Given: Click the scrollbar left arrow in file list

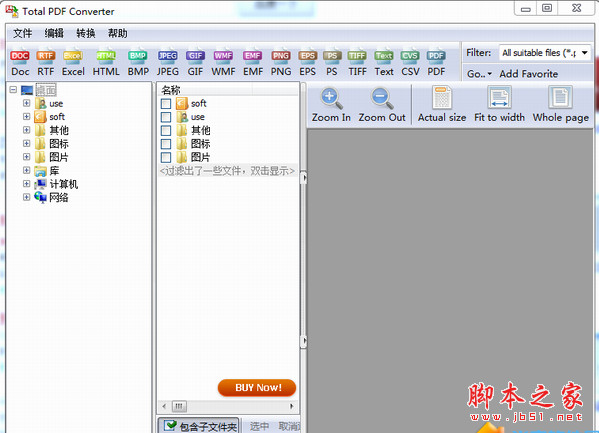Looking at the screenshot, I should click(164, 406).
